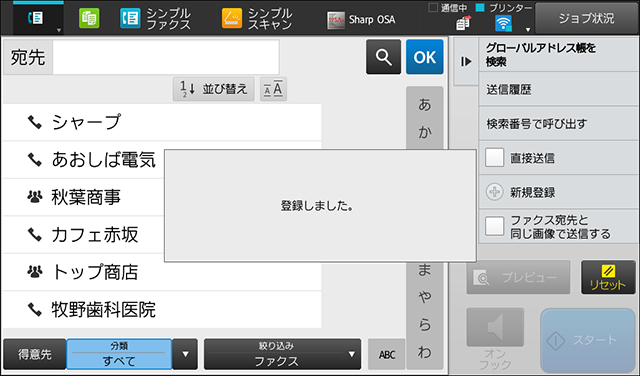Open the 分類 dropdown arrow
640x376 pixels.
185,354
